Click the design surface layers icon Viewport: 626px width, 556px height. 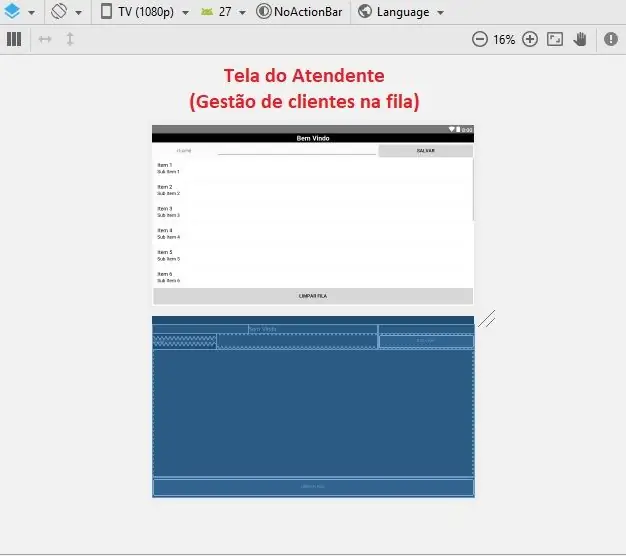click(x=12, y=11)
